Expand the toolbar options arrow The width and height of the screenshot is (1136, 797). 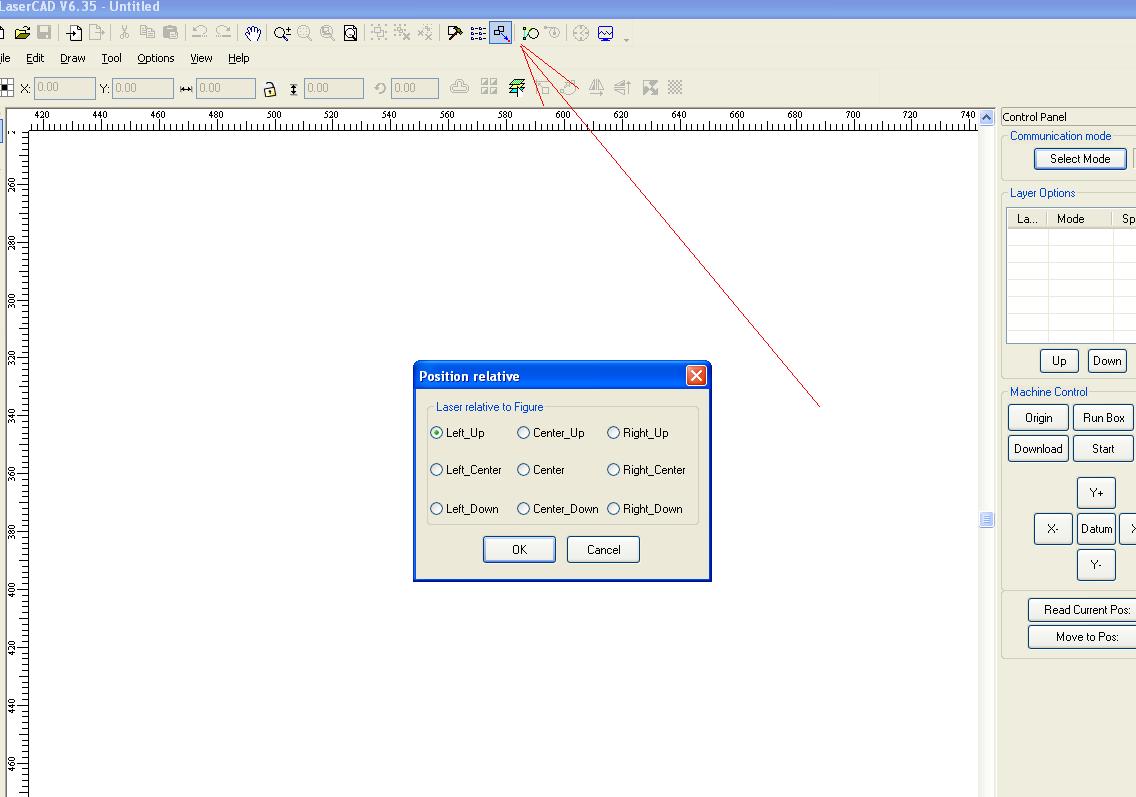(627, 39)
